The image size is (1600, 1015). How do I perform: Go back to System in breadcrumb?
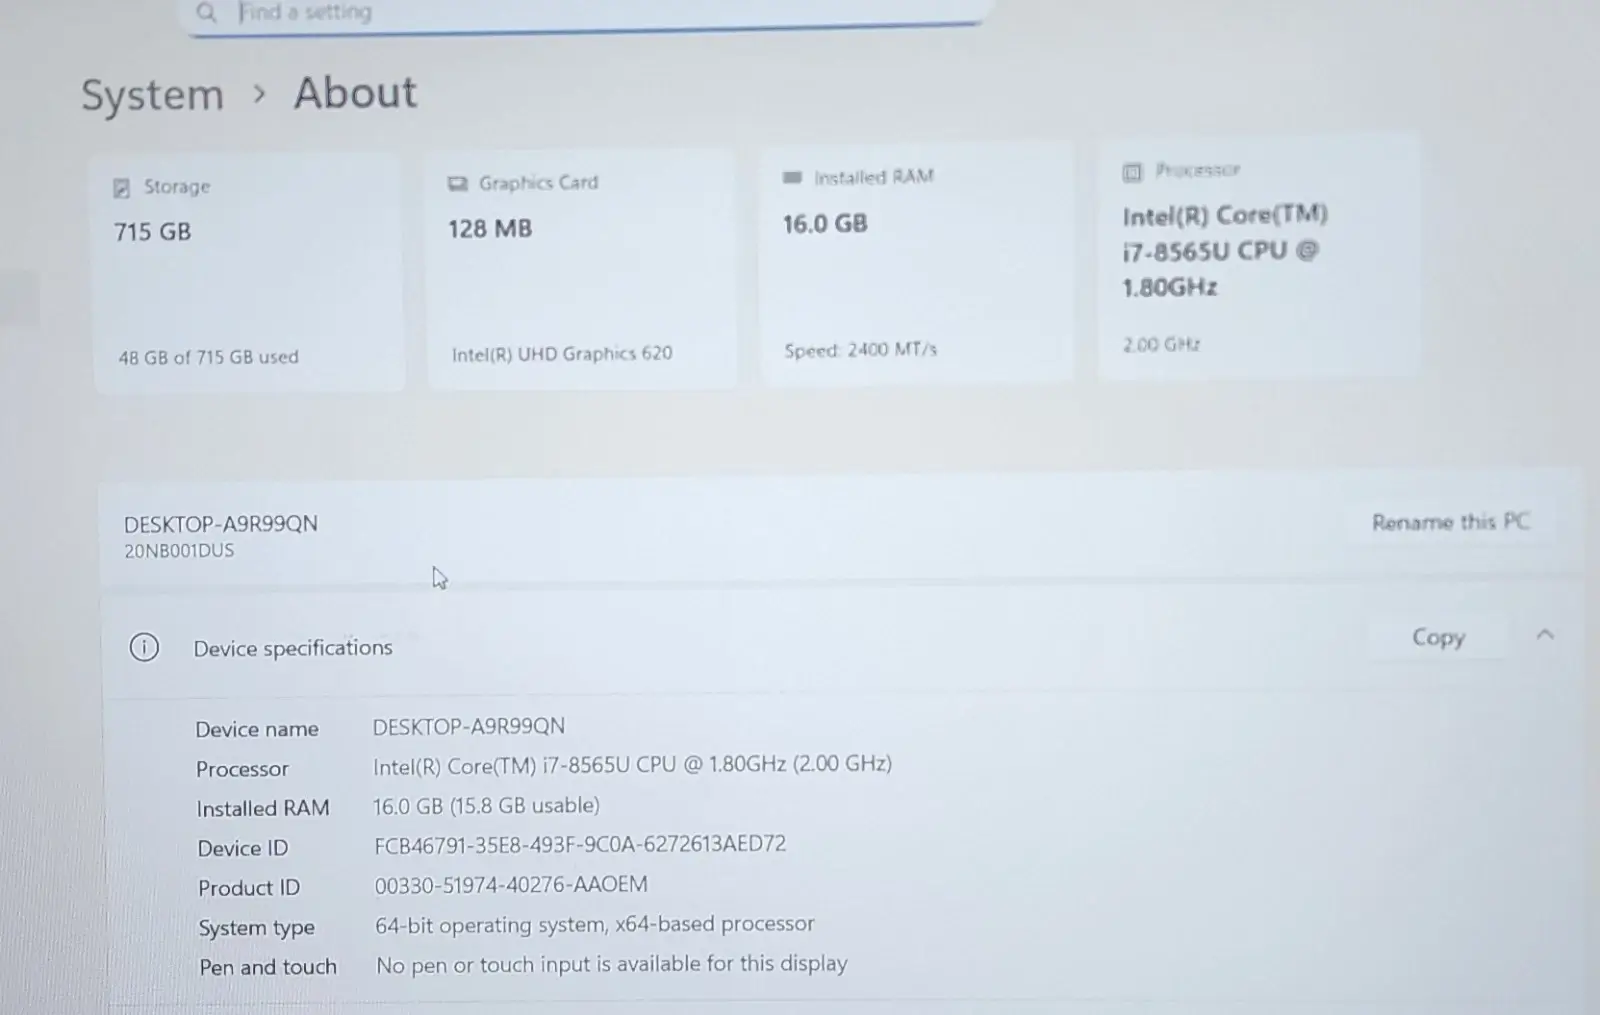tap(152, 96)
